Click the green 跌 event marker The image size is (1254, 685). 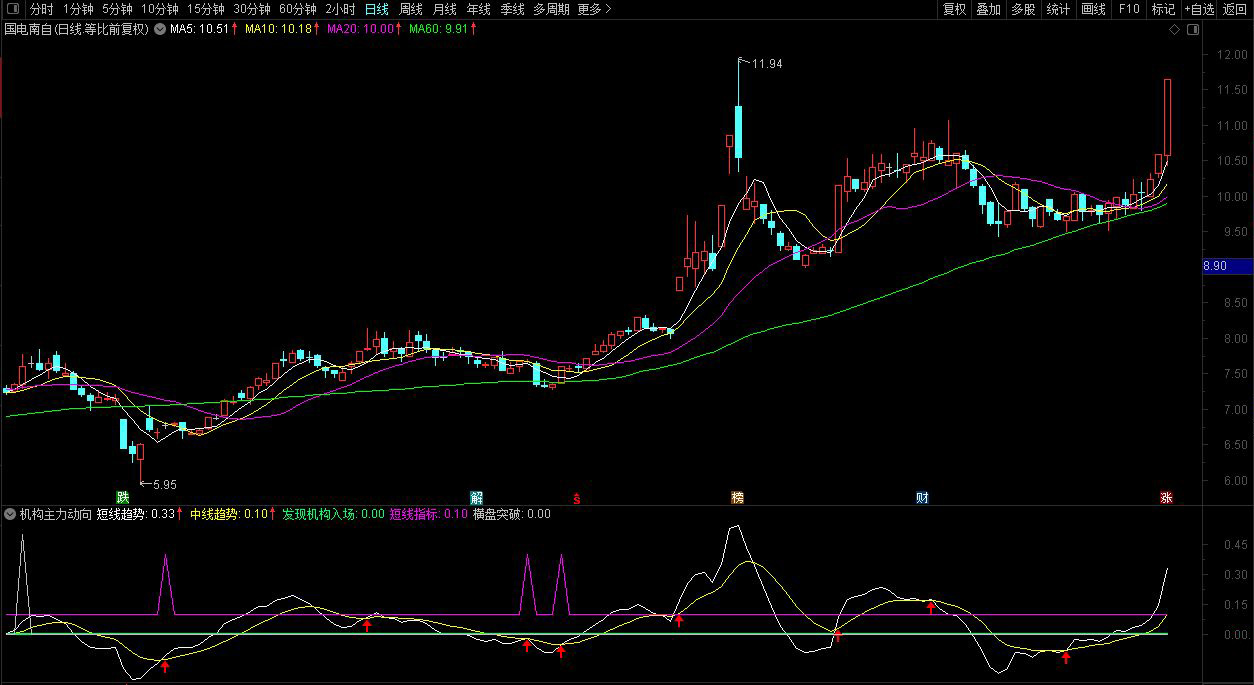(123, 497)
